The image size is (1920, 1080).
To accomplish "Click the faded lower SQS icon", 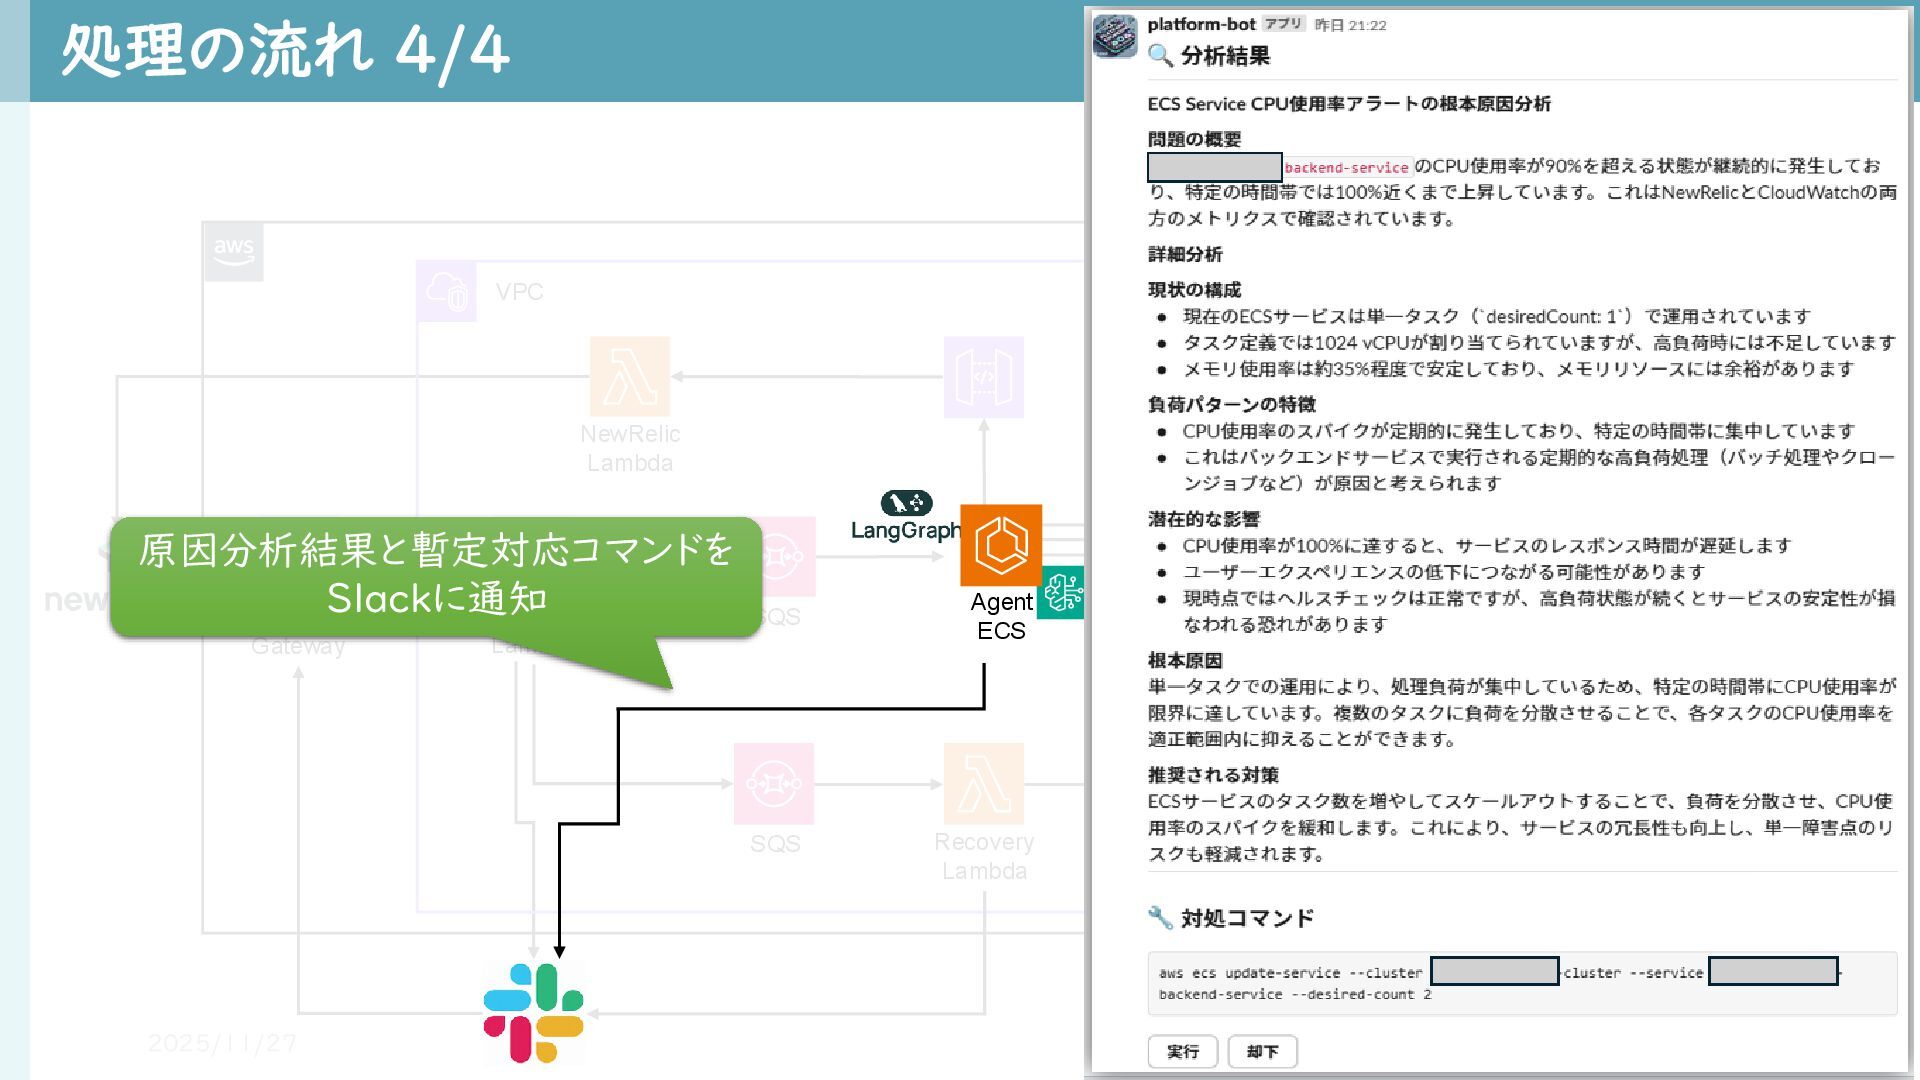I will point(774,783).
